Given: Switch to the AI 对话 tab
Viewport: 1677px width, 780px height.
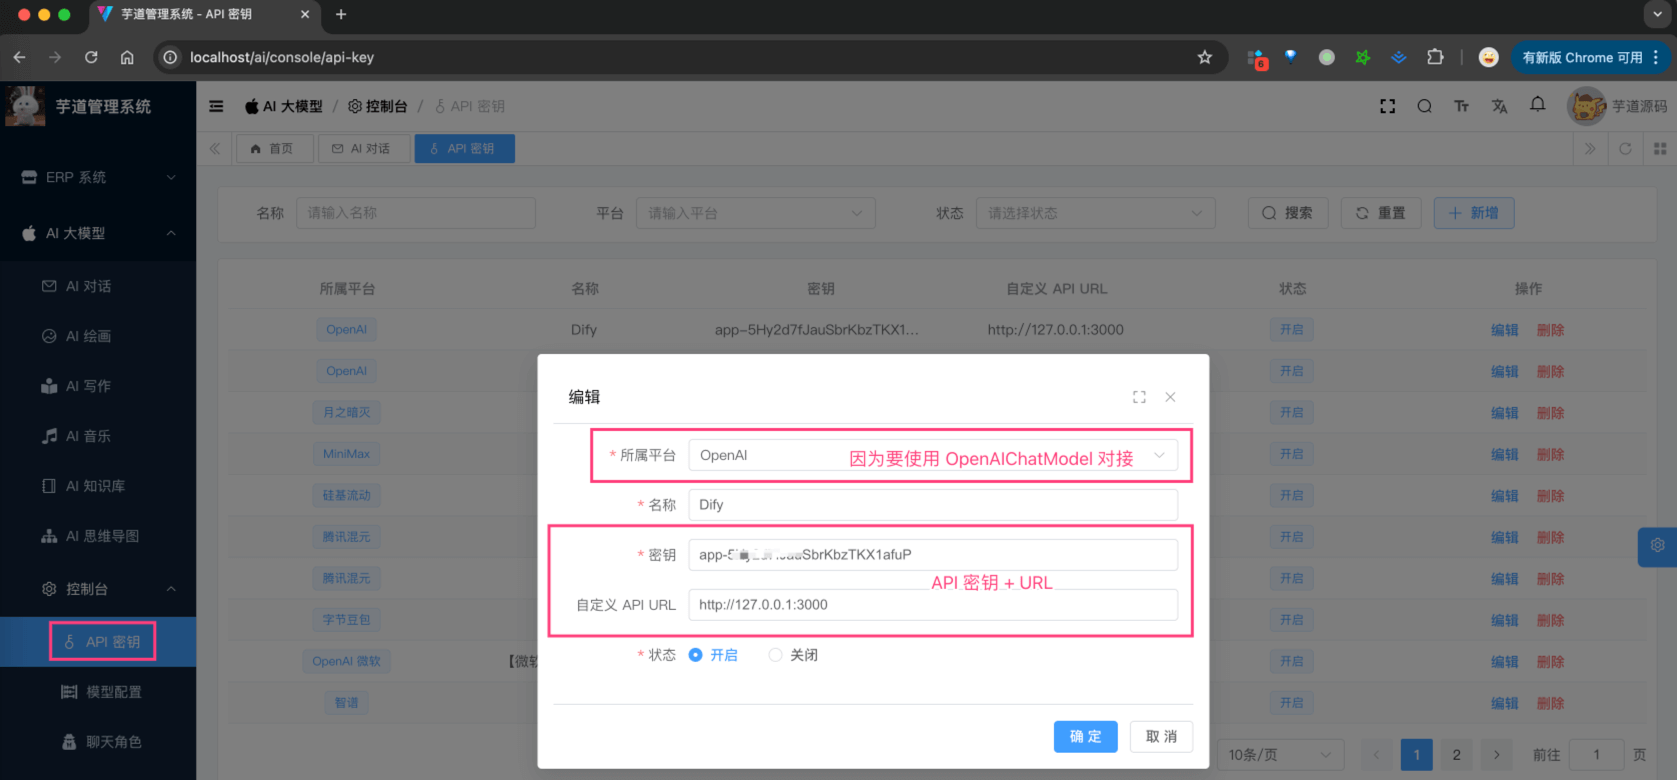Looking at the screenshot, I should (x=362, y=149).
